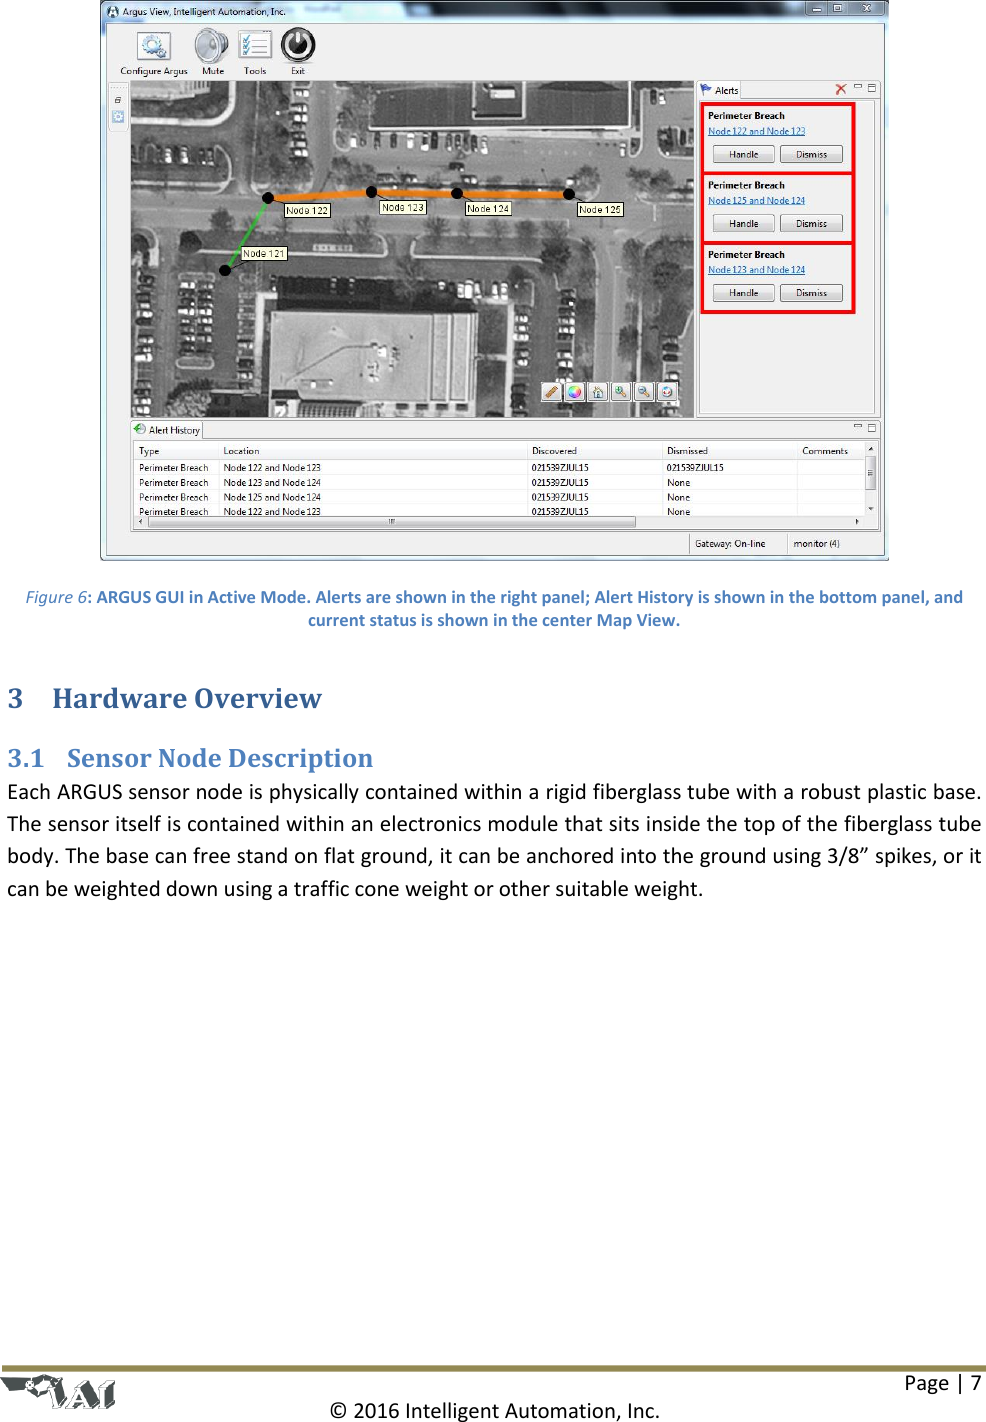Click the zoom in magnifier on map
Viewport: 986px width, 1422px height.
(620, 392)
